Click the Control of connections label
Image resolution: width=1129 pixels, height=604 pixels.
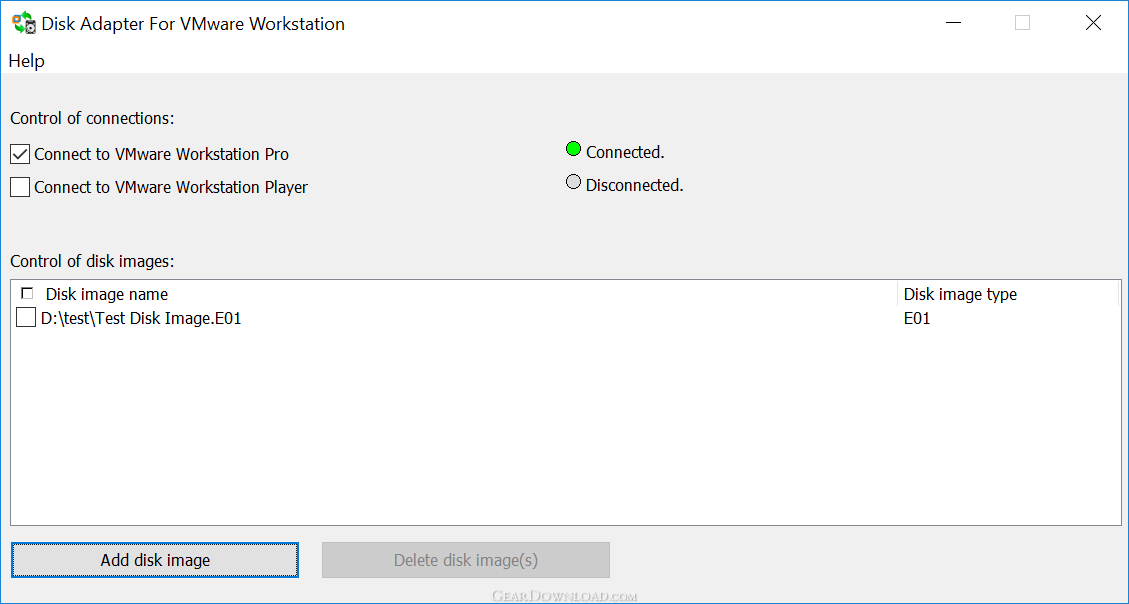pos(92,118)
